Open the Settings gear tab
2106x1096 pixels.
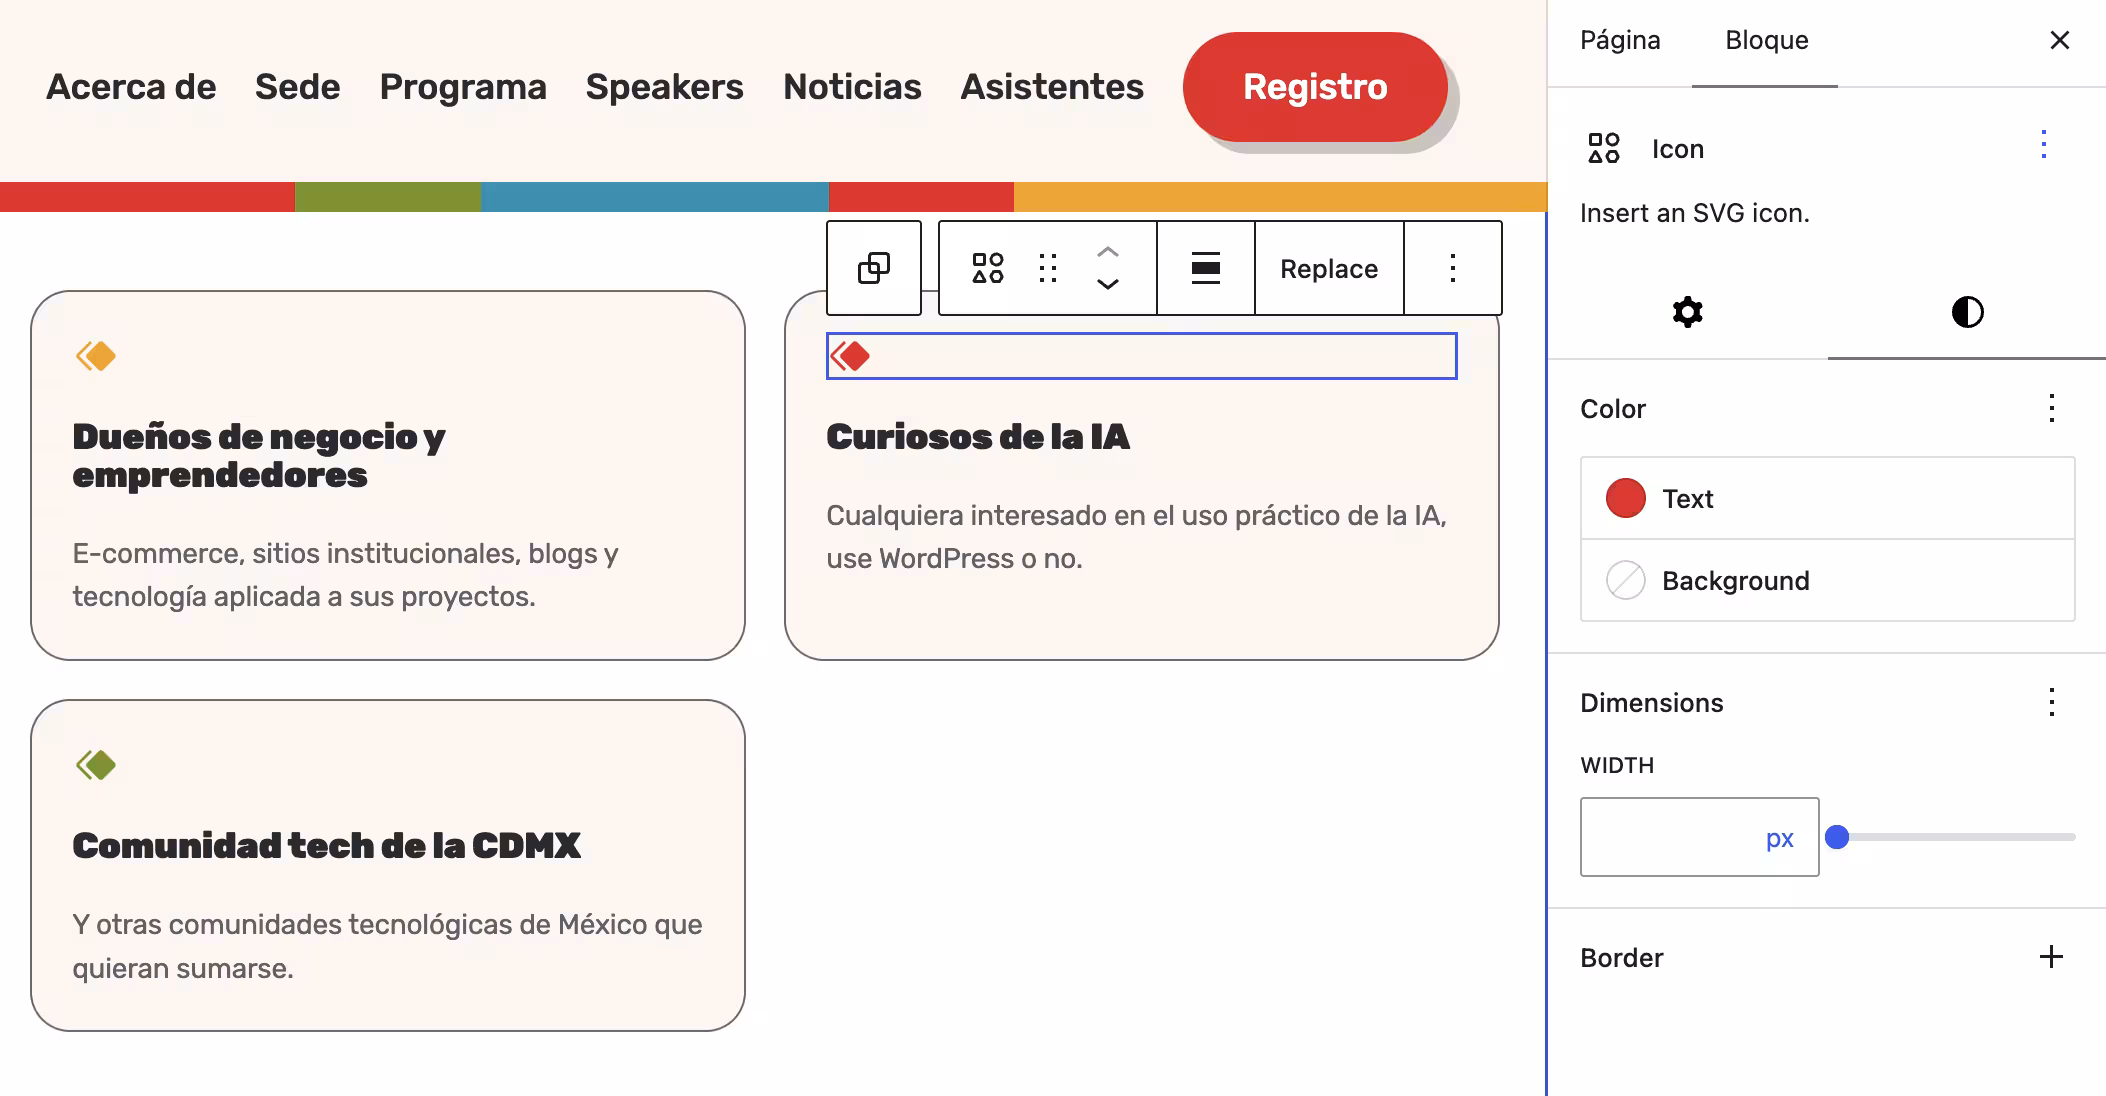pyautogui.click(x=1688, y=312)
